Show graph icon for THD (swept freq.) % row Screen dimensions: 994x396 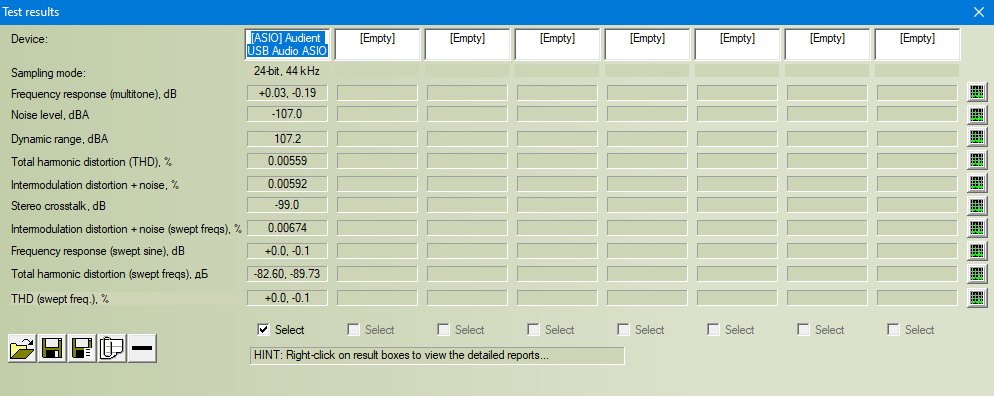(x=977, y=298)
